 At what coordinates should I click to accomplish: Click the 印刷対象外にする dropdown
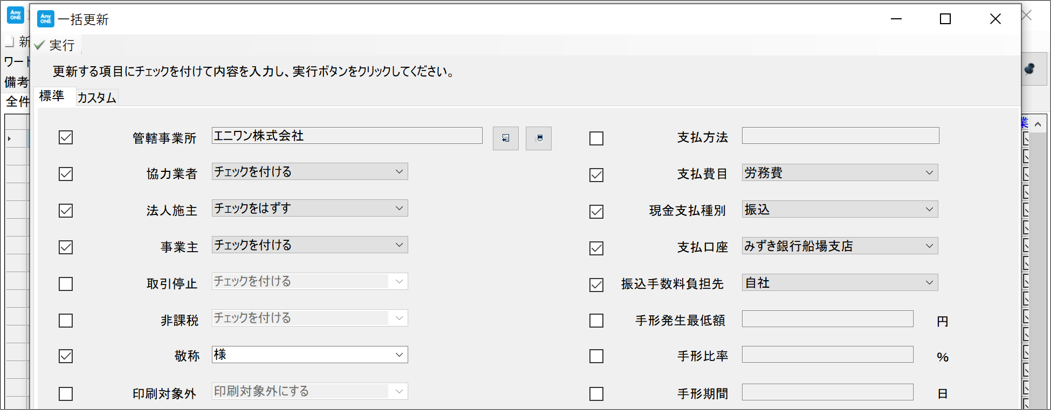coord(309,391)
